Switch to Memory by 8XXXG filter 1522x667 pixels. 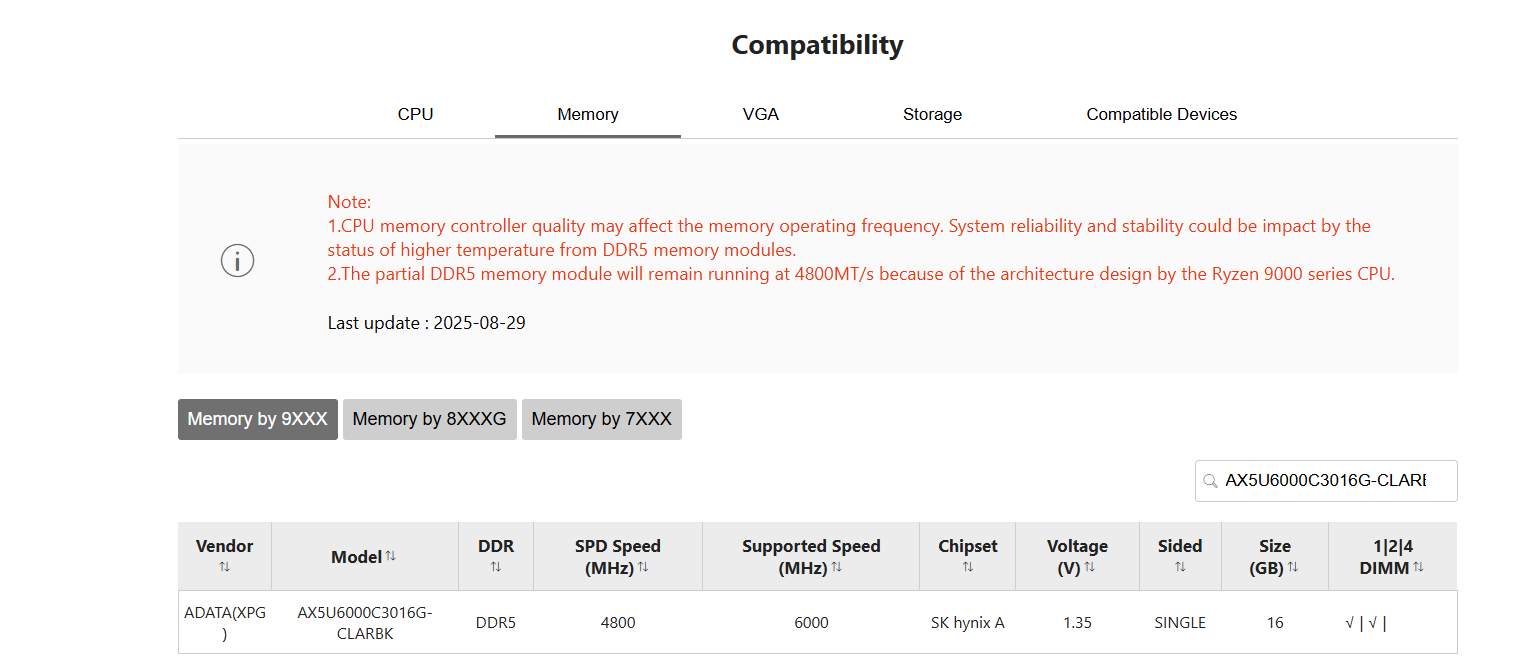tap(430, 419)
